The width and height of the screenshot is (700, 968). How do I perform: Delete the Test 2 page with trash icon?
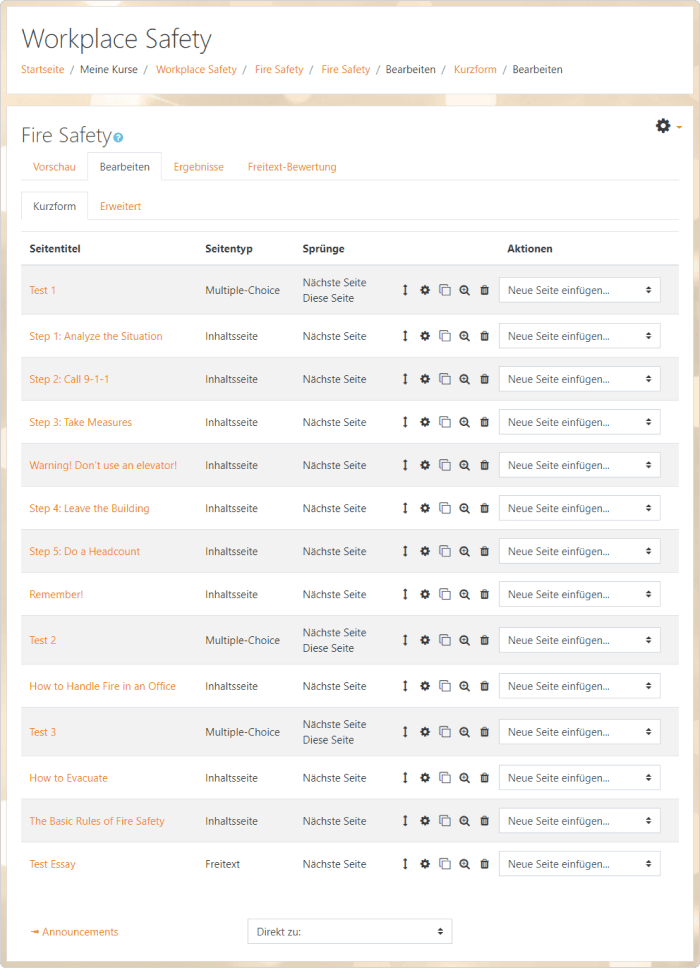tap(485, 640)
